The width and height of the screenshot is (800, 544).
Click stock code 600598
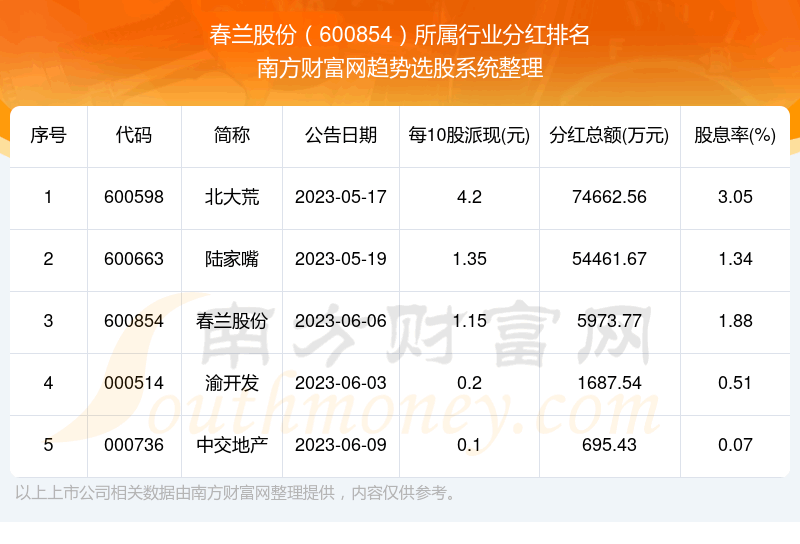point(134,197)
